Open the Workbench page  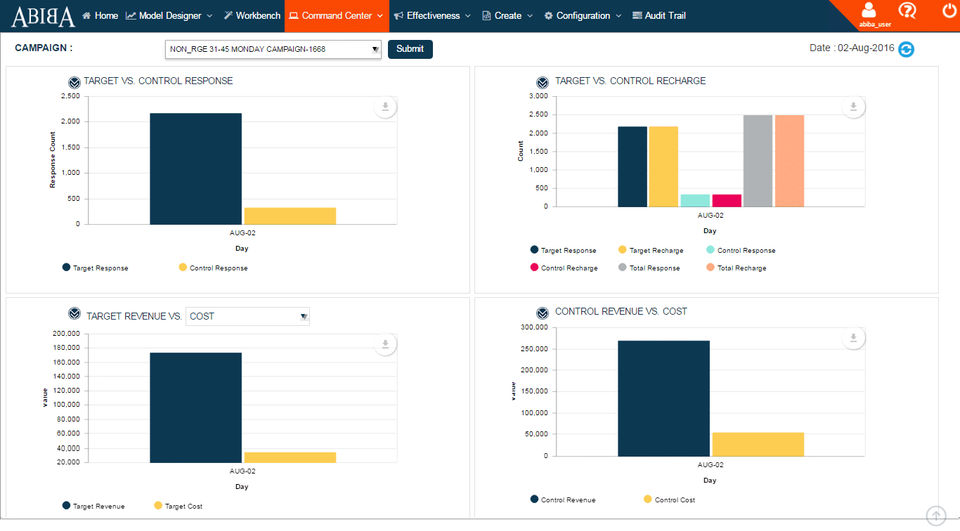coord(252,15)
